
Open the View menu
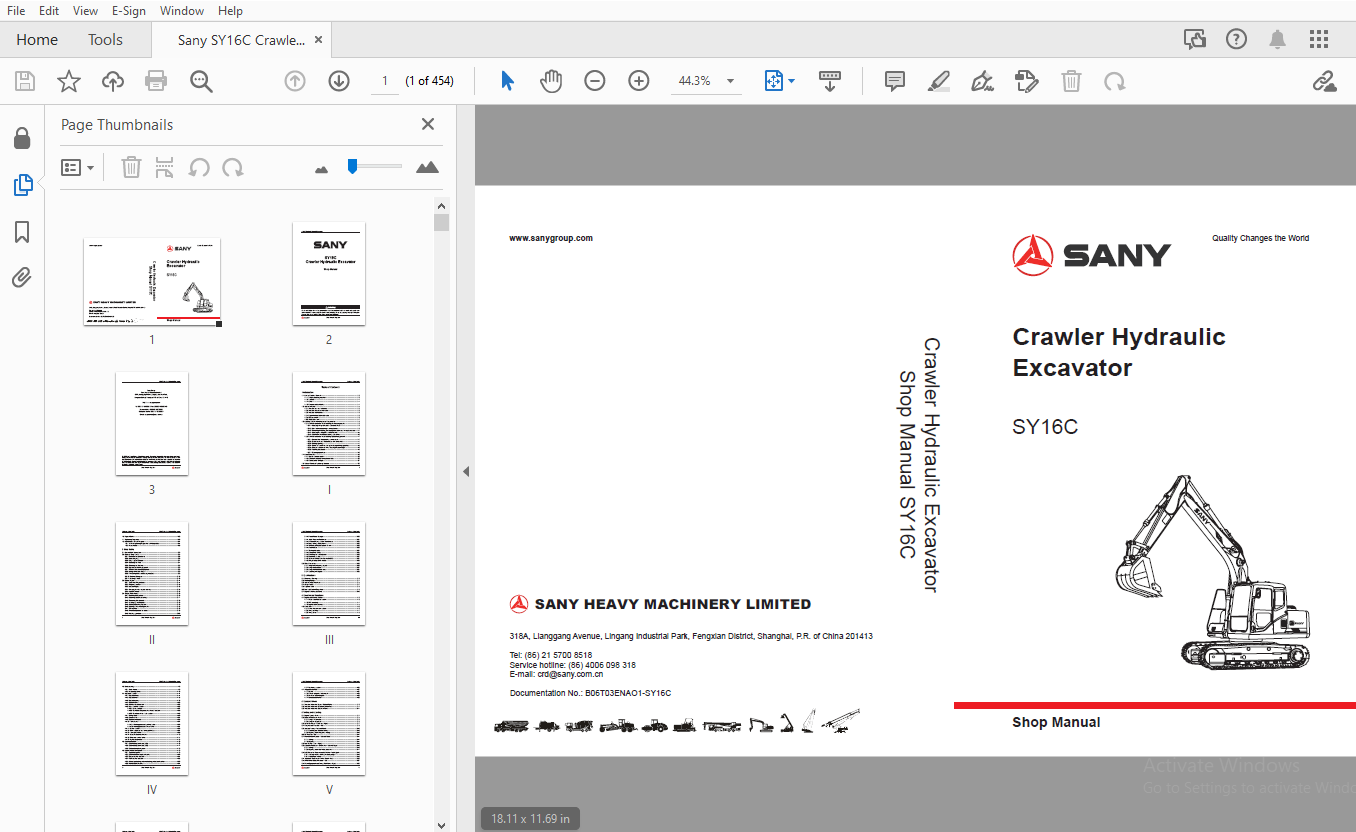point(86,11)
